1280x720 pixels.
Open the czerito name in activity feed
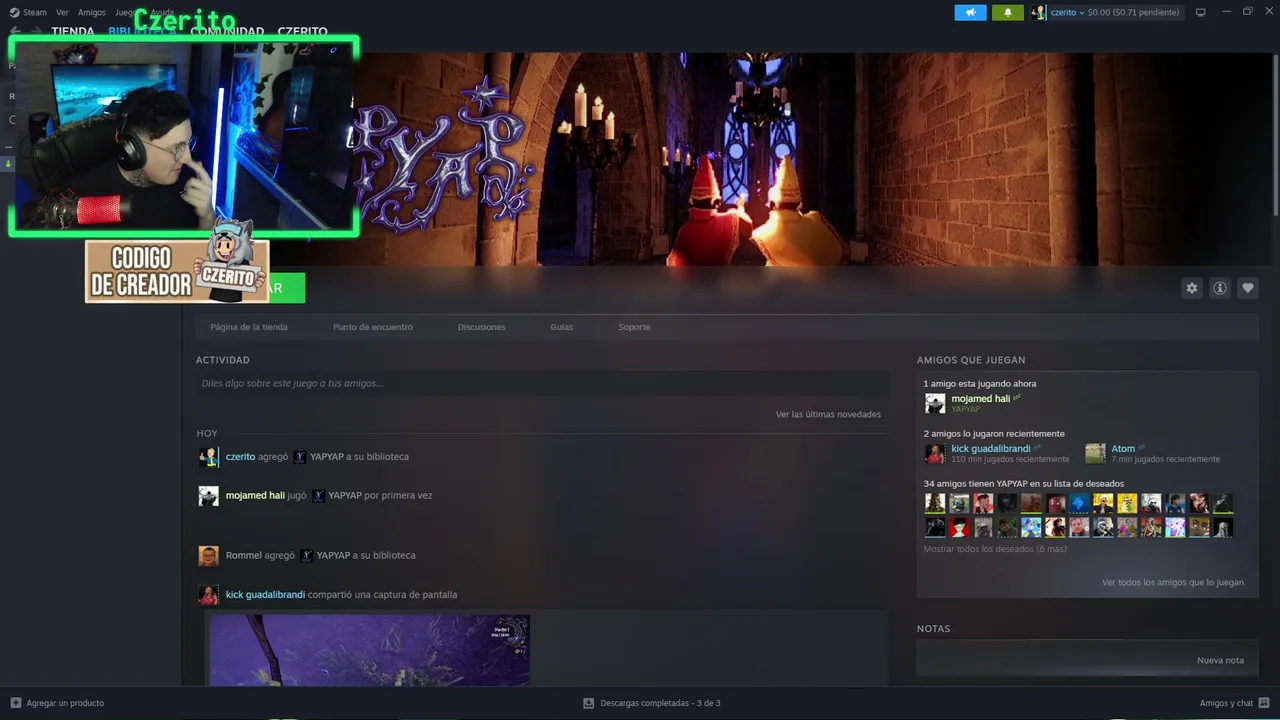coord(240,457)
